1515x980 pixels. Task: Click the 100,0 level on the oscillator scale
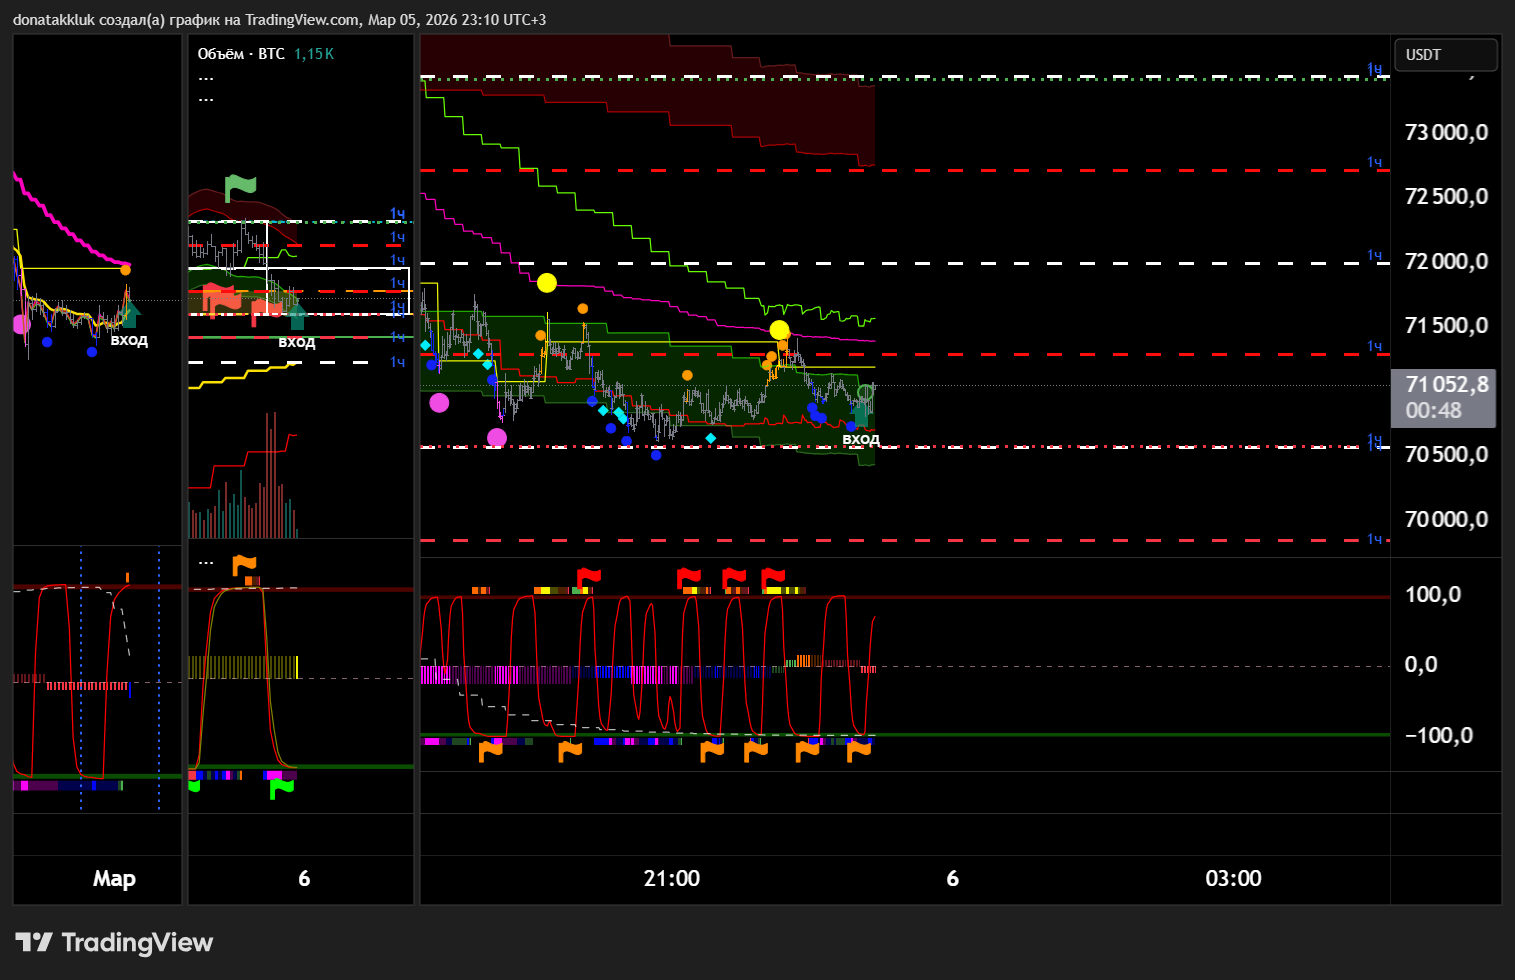coord(1432,595)
